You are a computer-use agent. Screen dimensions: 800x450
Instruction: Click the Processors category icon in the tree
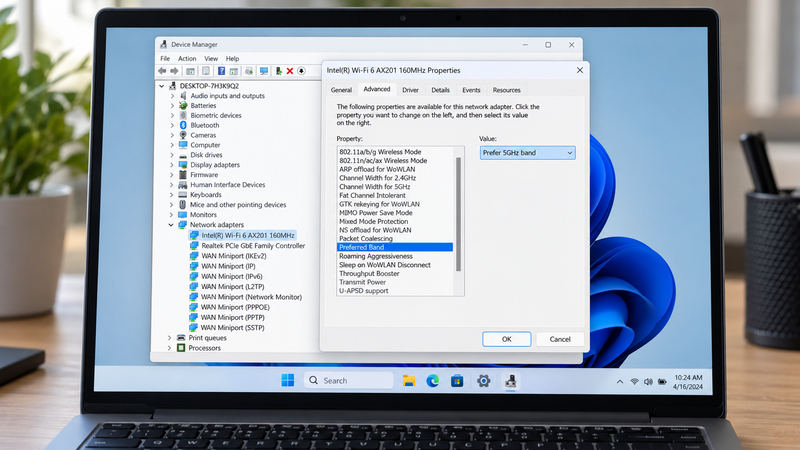point(181,348)
